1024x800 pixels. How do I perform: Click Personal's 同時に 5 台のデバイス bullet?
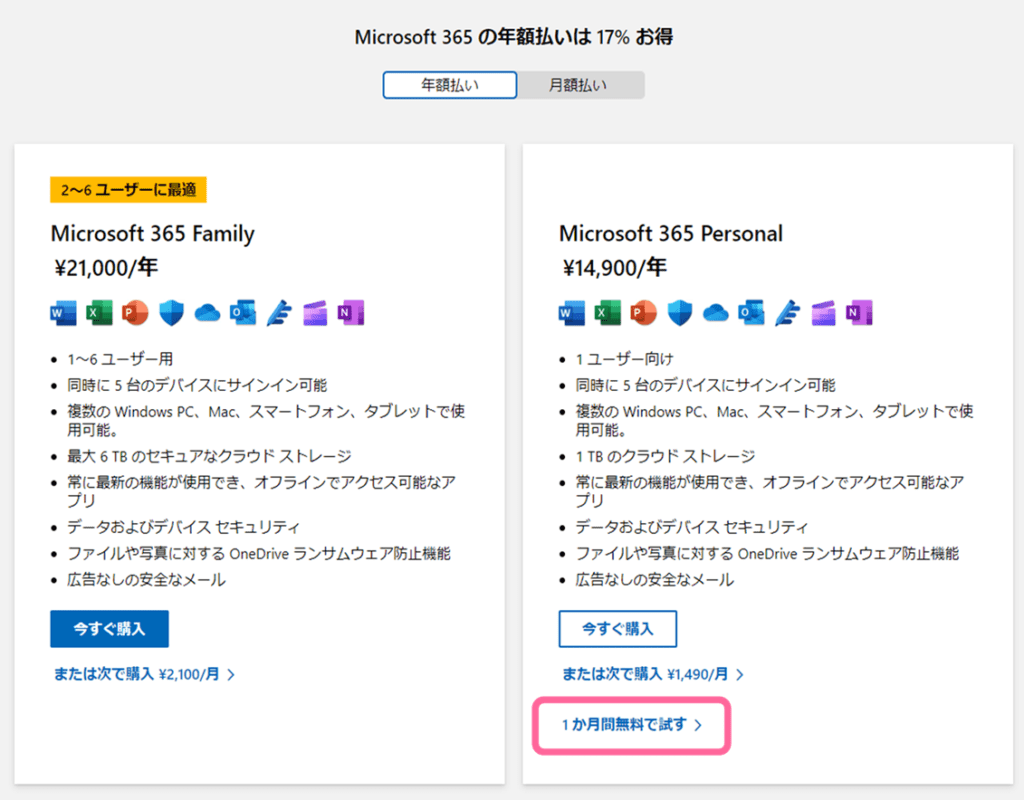pyautogui.click(x=705, y=385)
